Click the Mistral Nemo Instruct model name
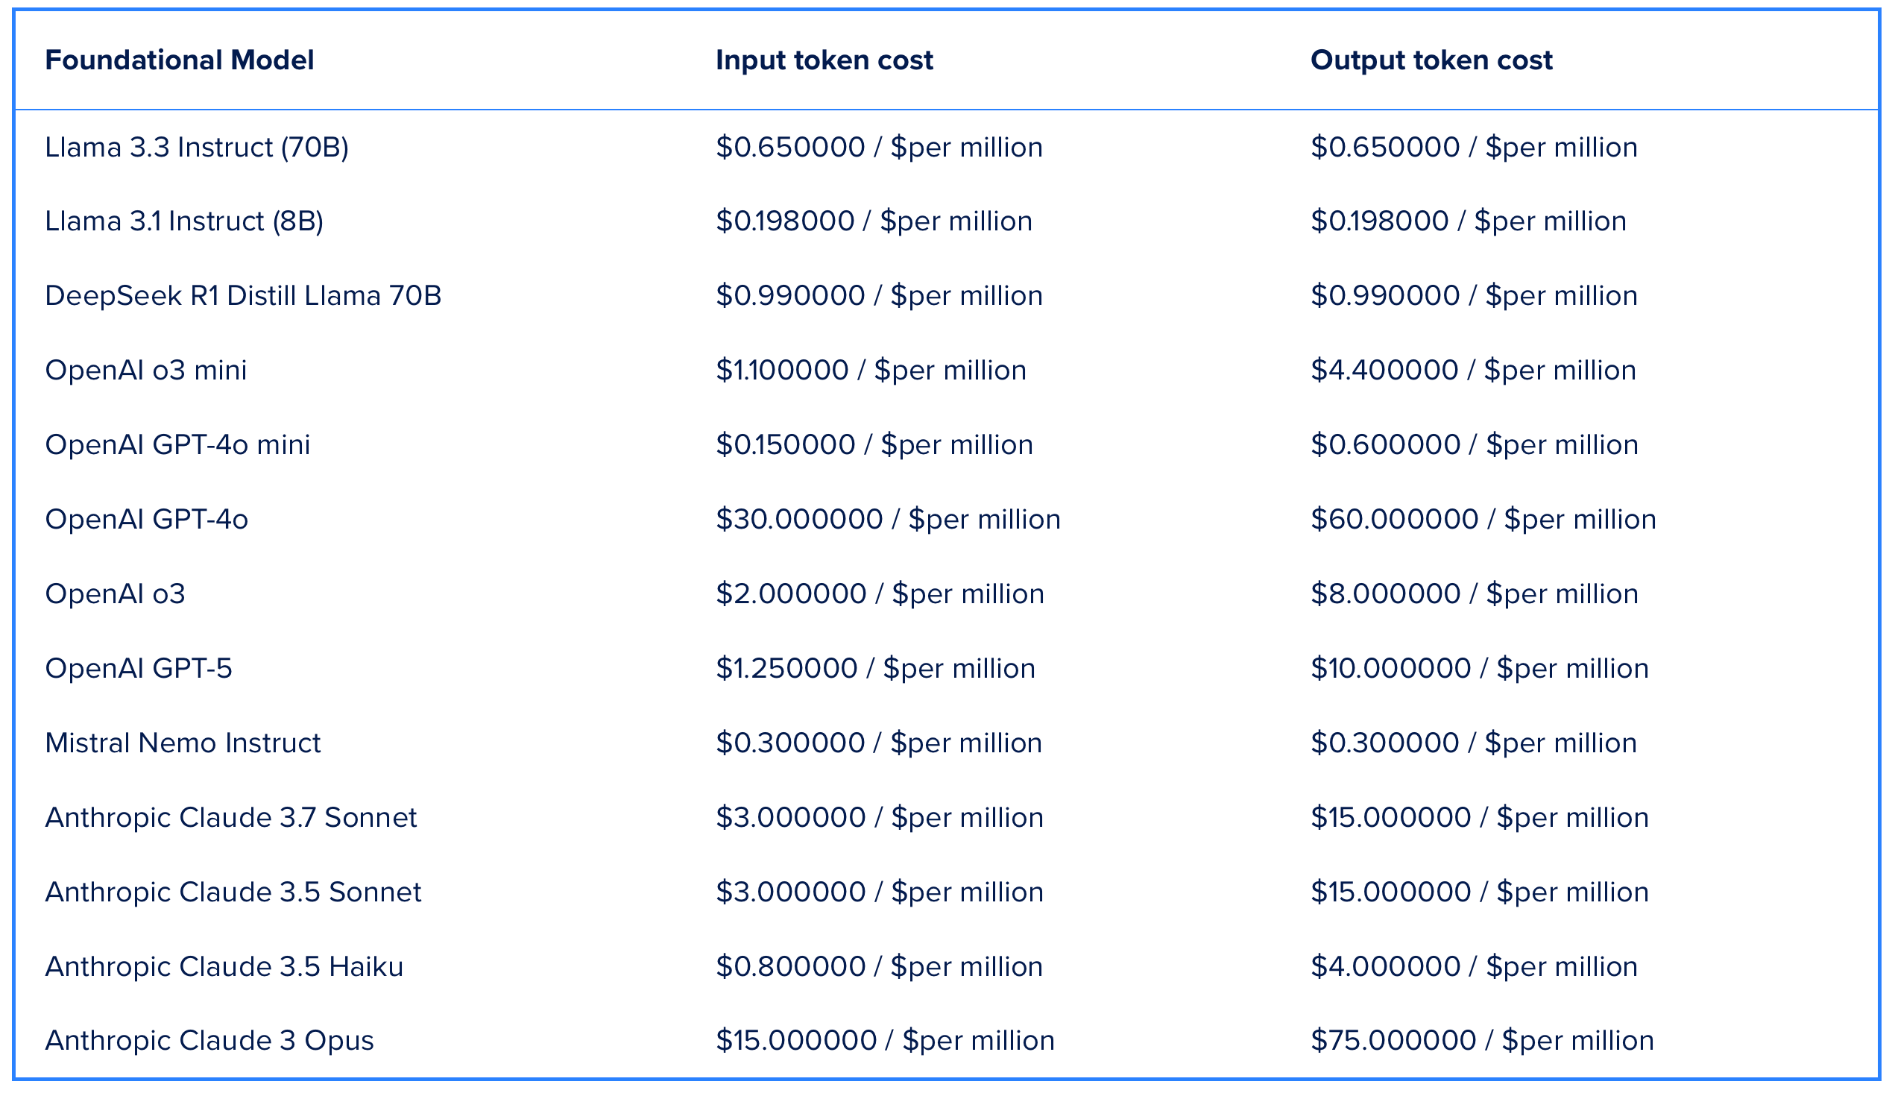 (183, 743)
